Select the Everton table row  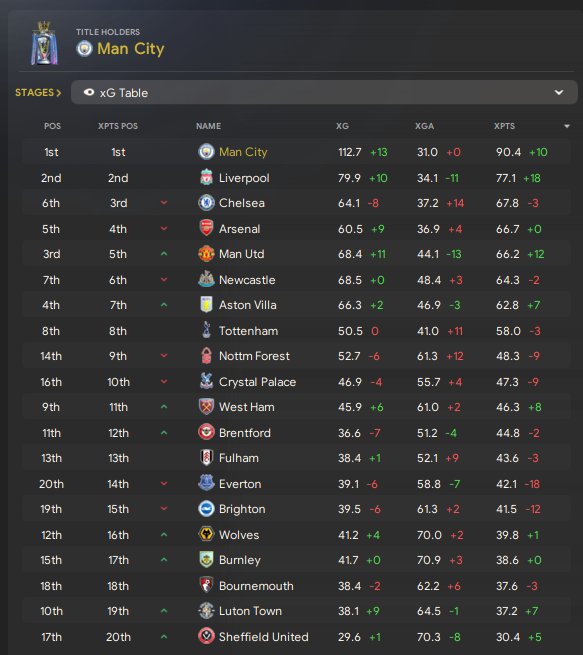[297, 484]
